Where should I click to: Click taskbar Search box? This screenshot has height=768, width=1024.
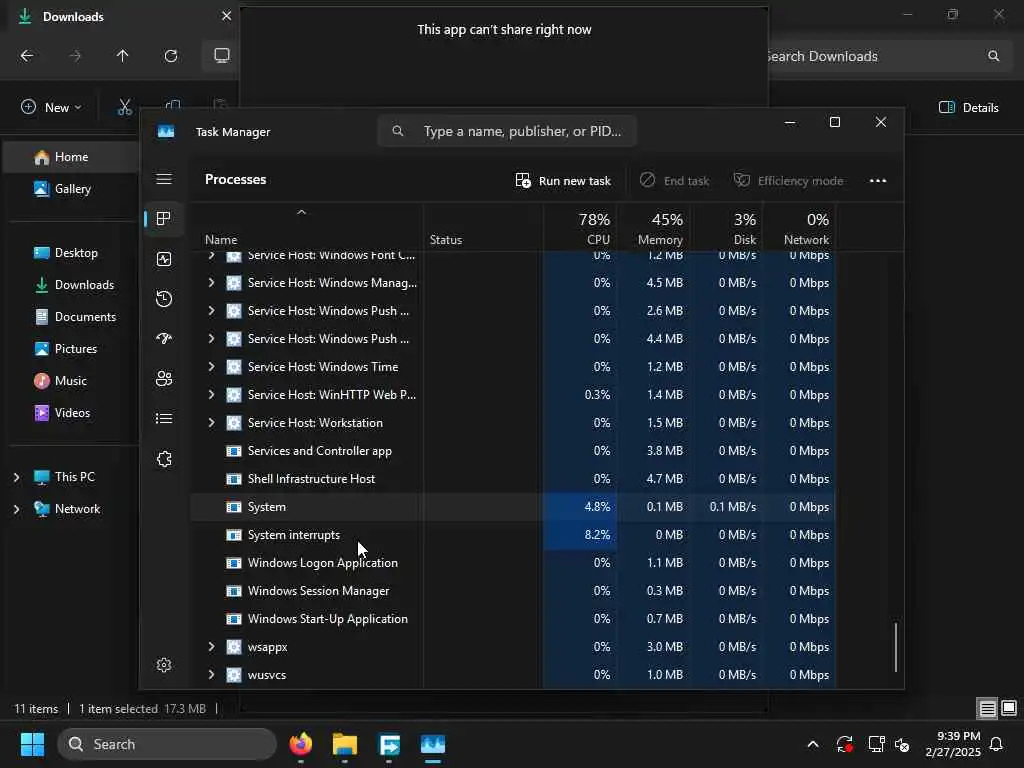coord(167,744)
